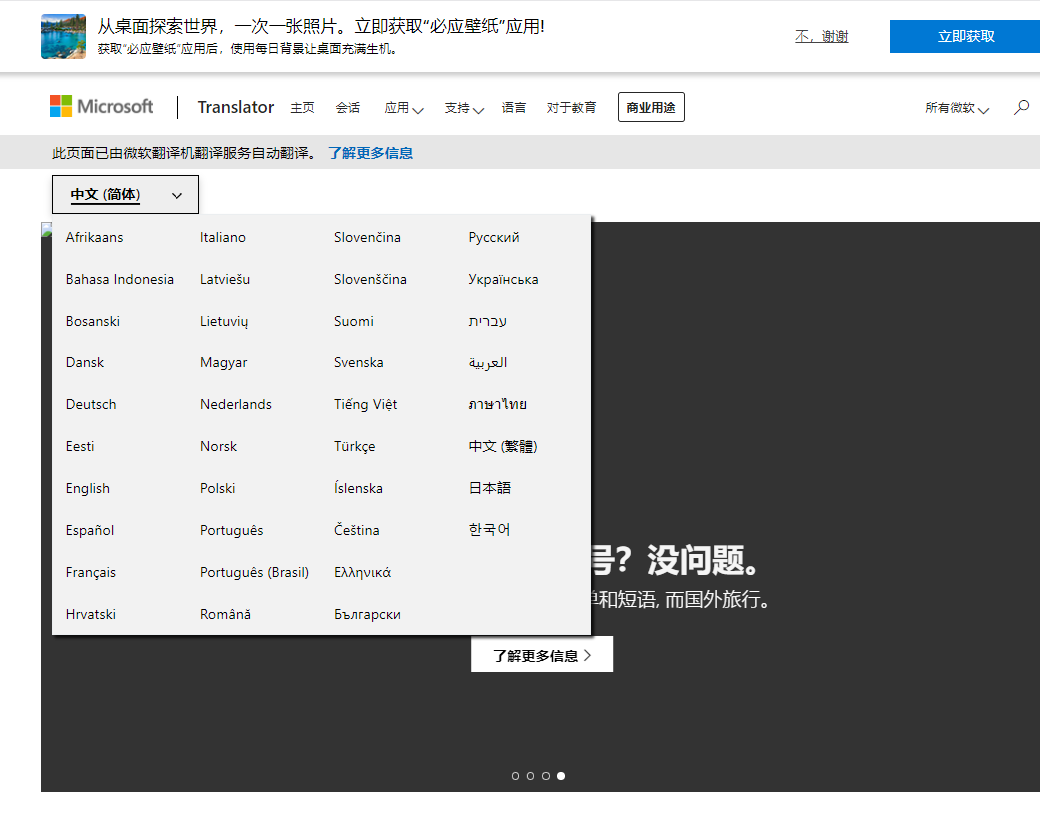Open the 语言 nav item

tap(513, 107)
